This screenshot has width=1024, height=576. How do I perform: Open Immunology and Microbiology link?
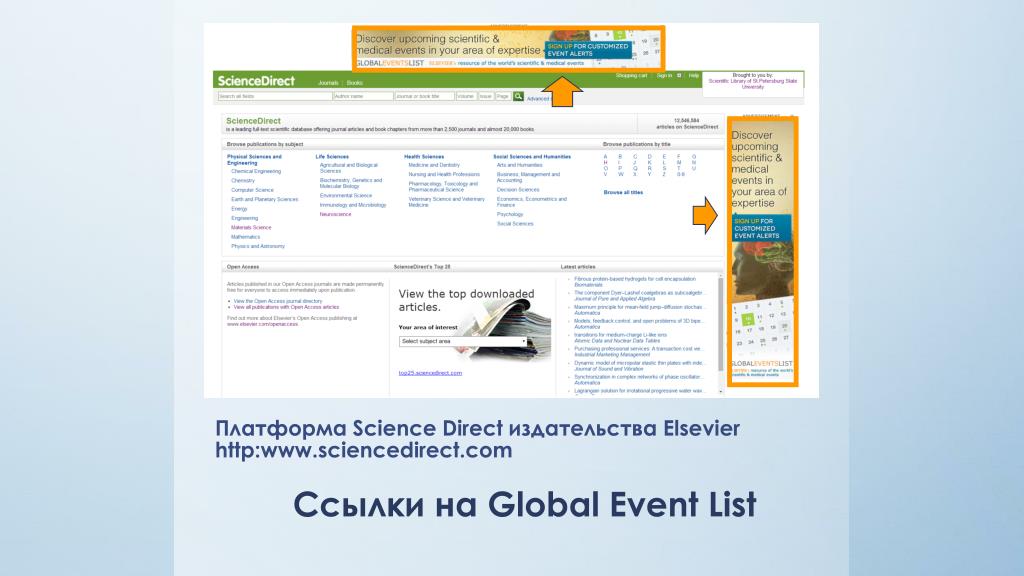coord(353,205)
